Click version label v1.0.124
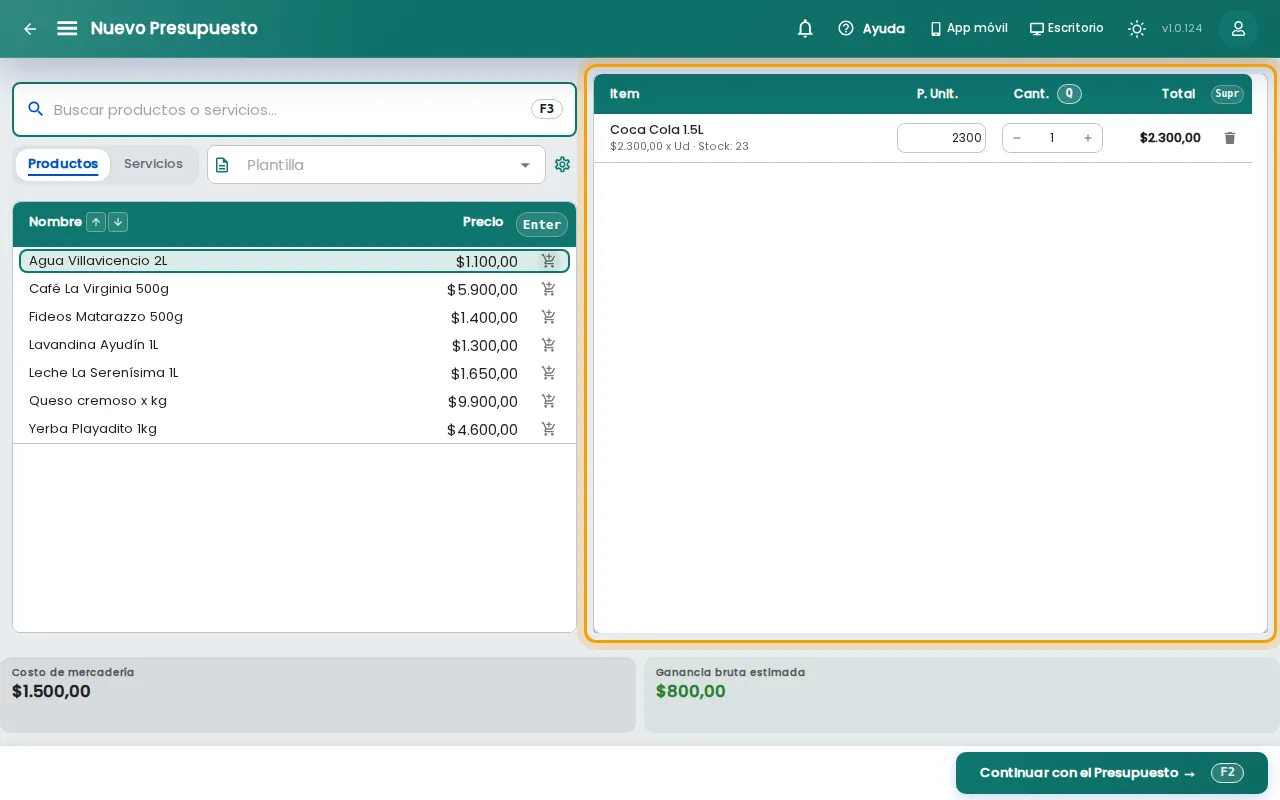The height and width of the screenshot is (800, 1280). tap(1182, 28)
